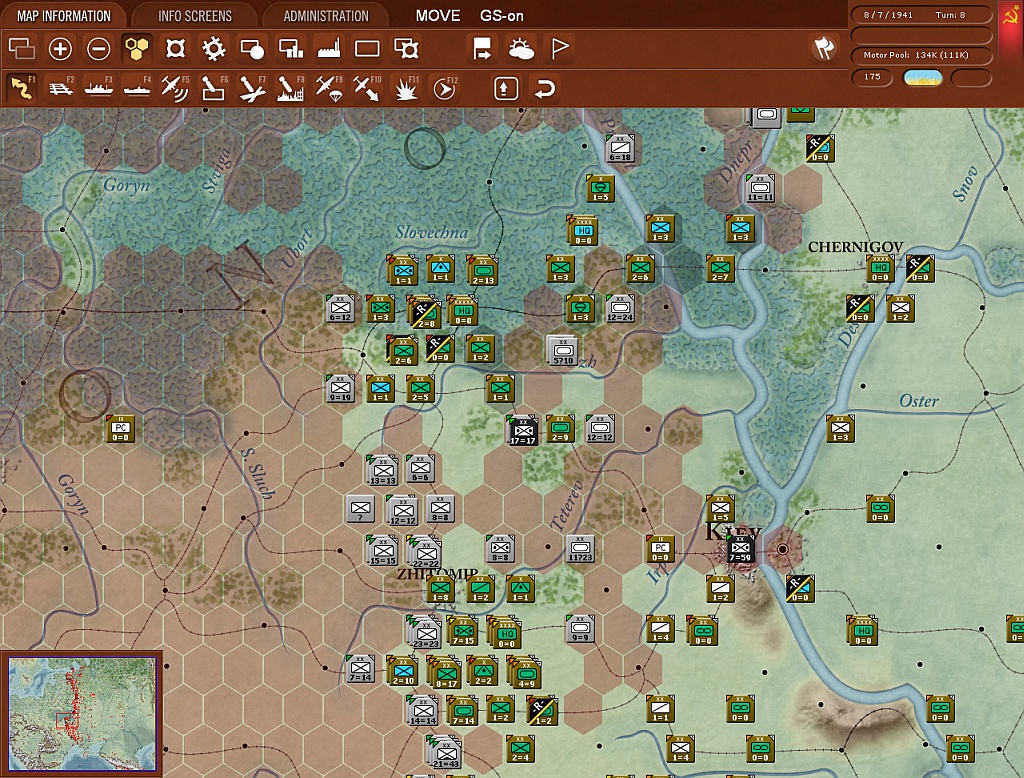This screenshot has height=778, width=1024.
Task: Select Air transport mode (F9) parachute icon
Action: pos(328,88)
